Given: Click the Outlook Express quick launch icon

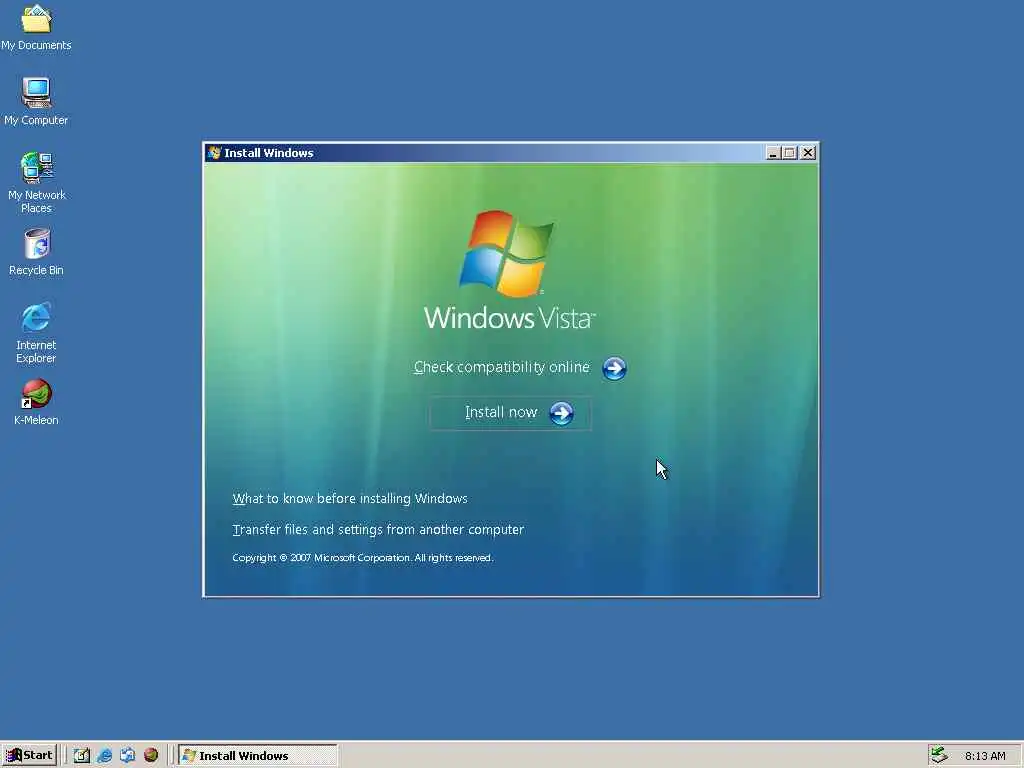Looking at the screenshot, I should (x=127, y=756).
